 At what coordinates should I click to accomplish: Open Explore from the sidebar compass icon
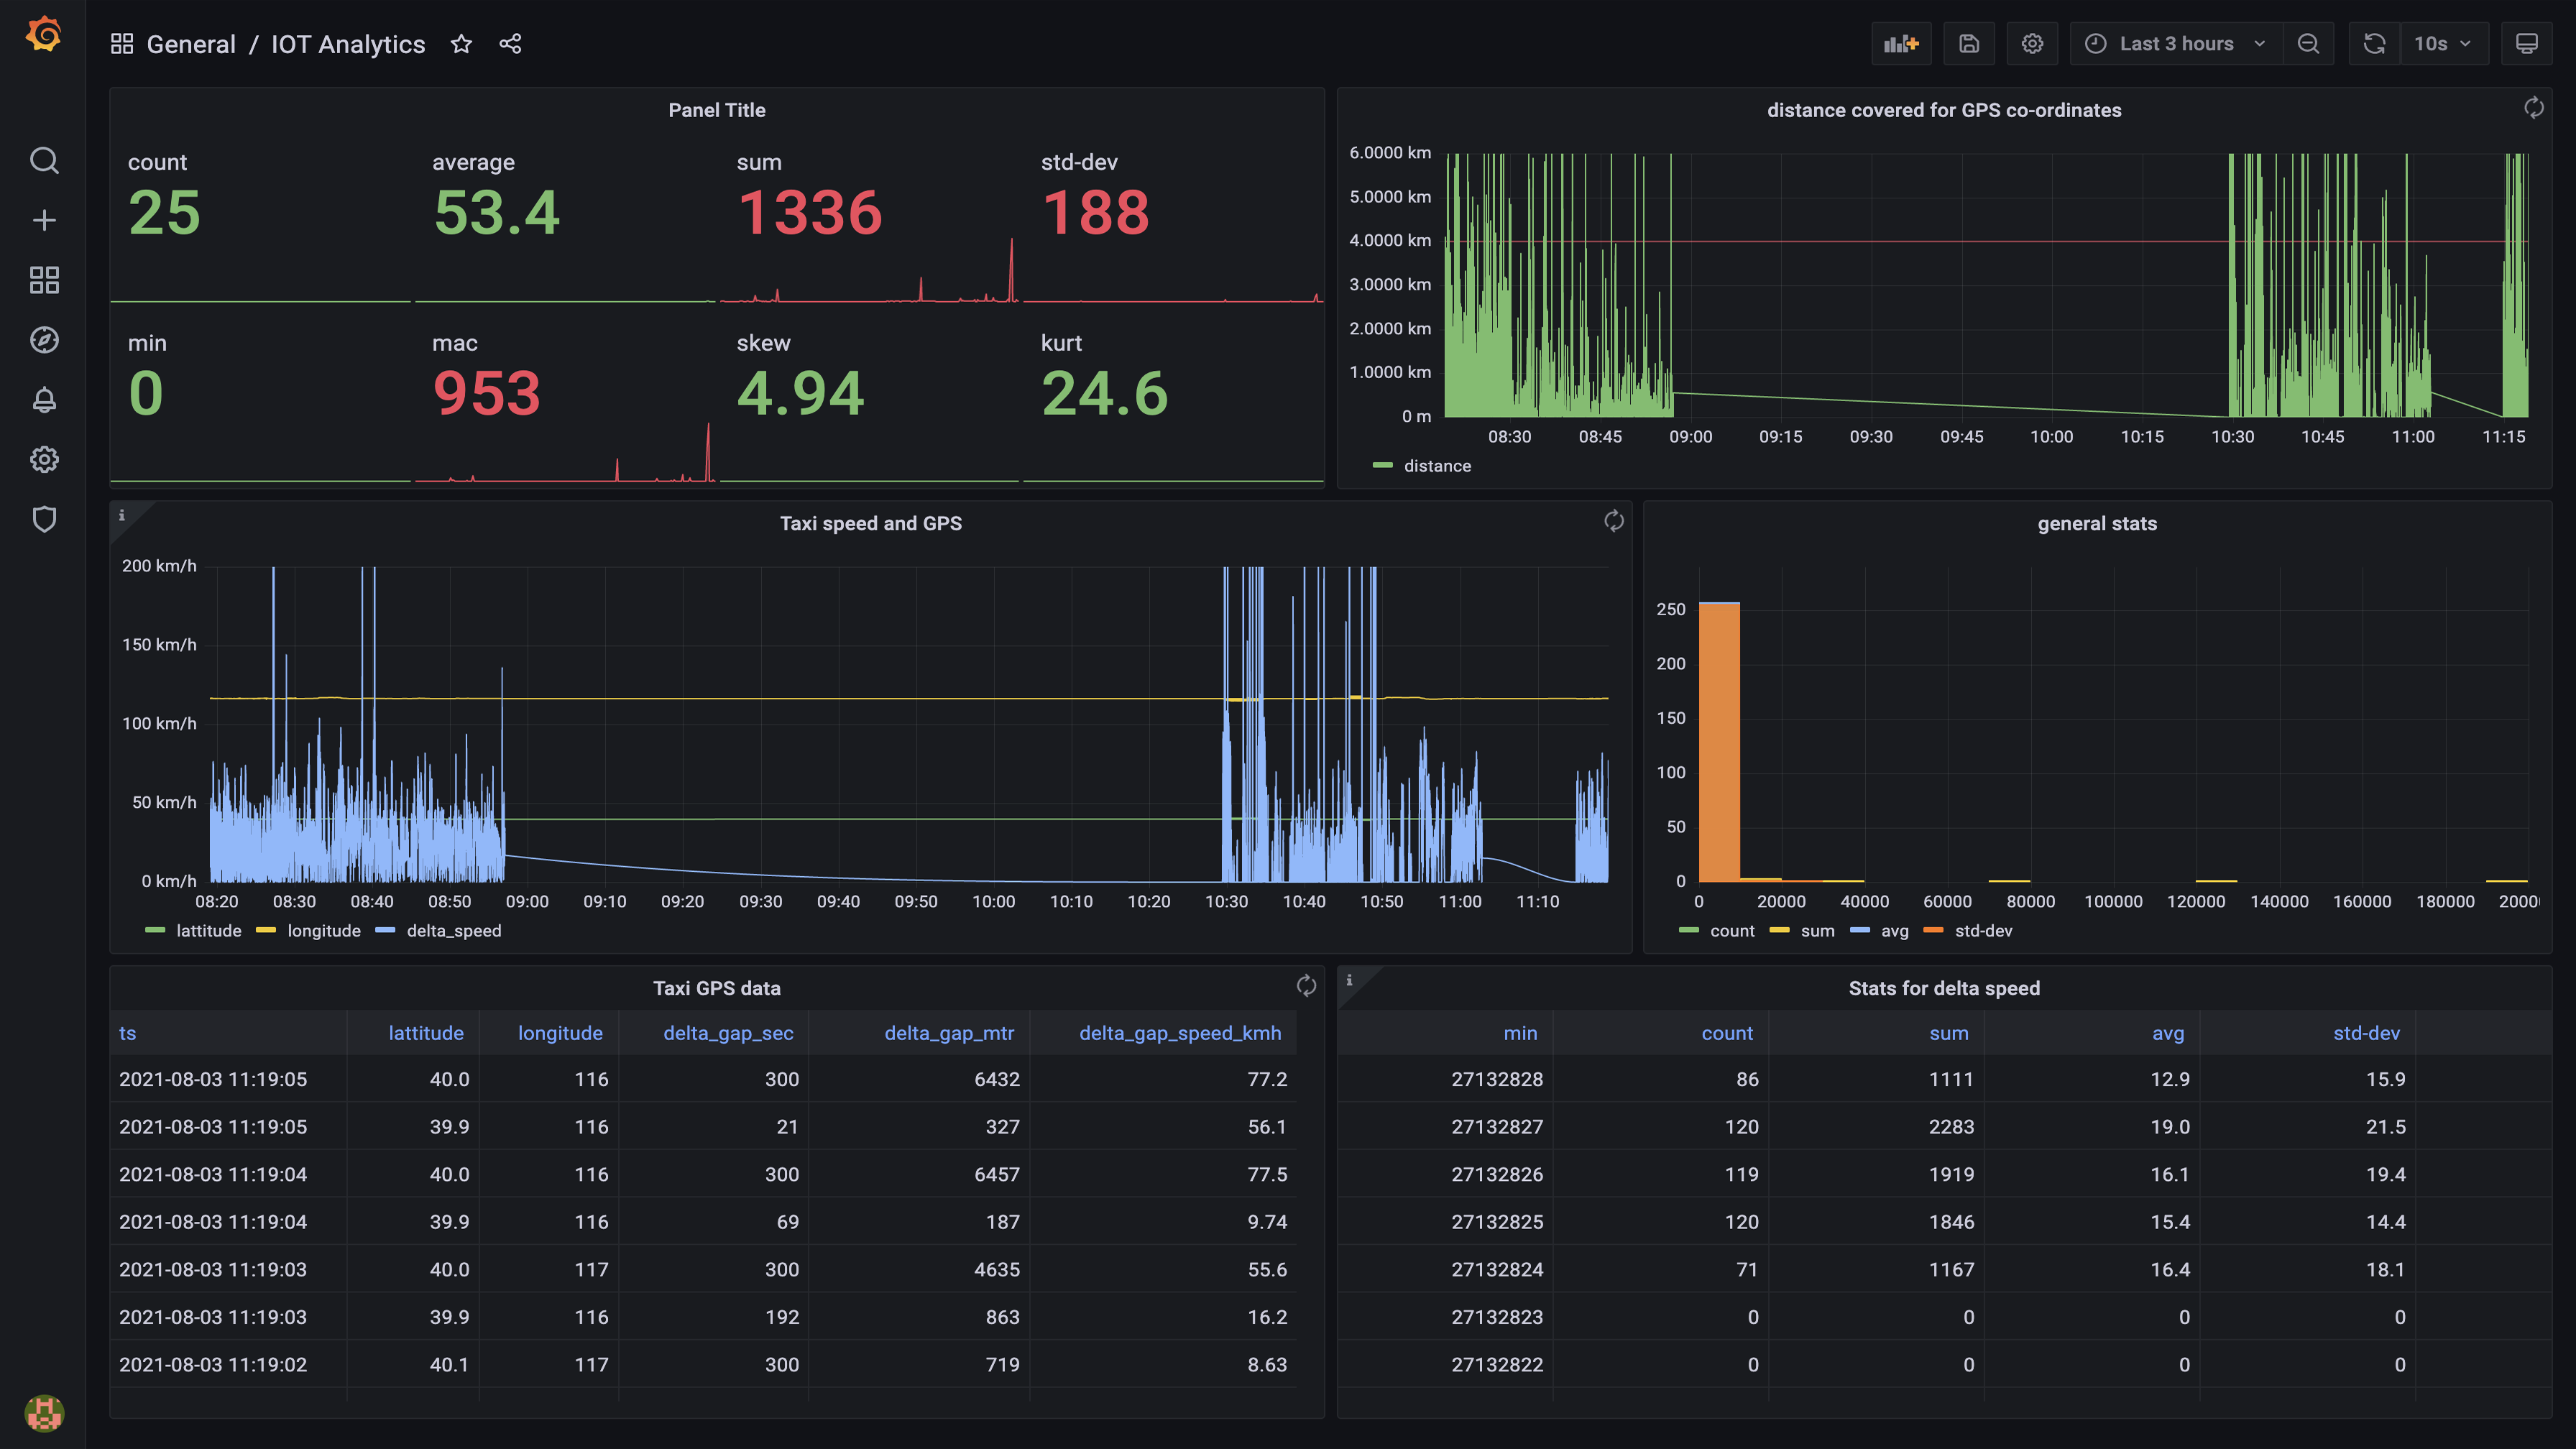44,340
